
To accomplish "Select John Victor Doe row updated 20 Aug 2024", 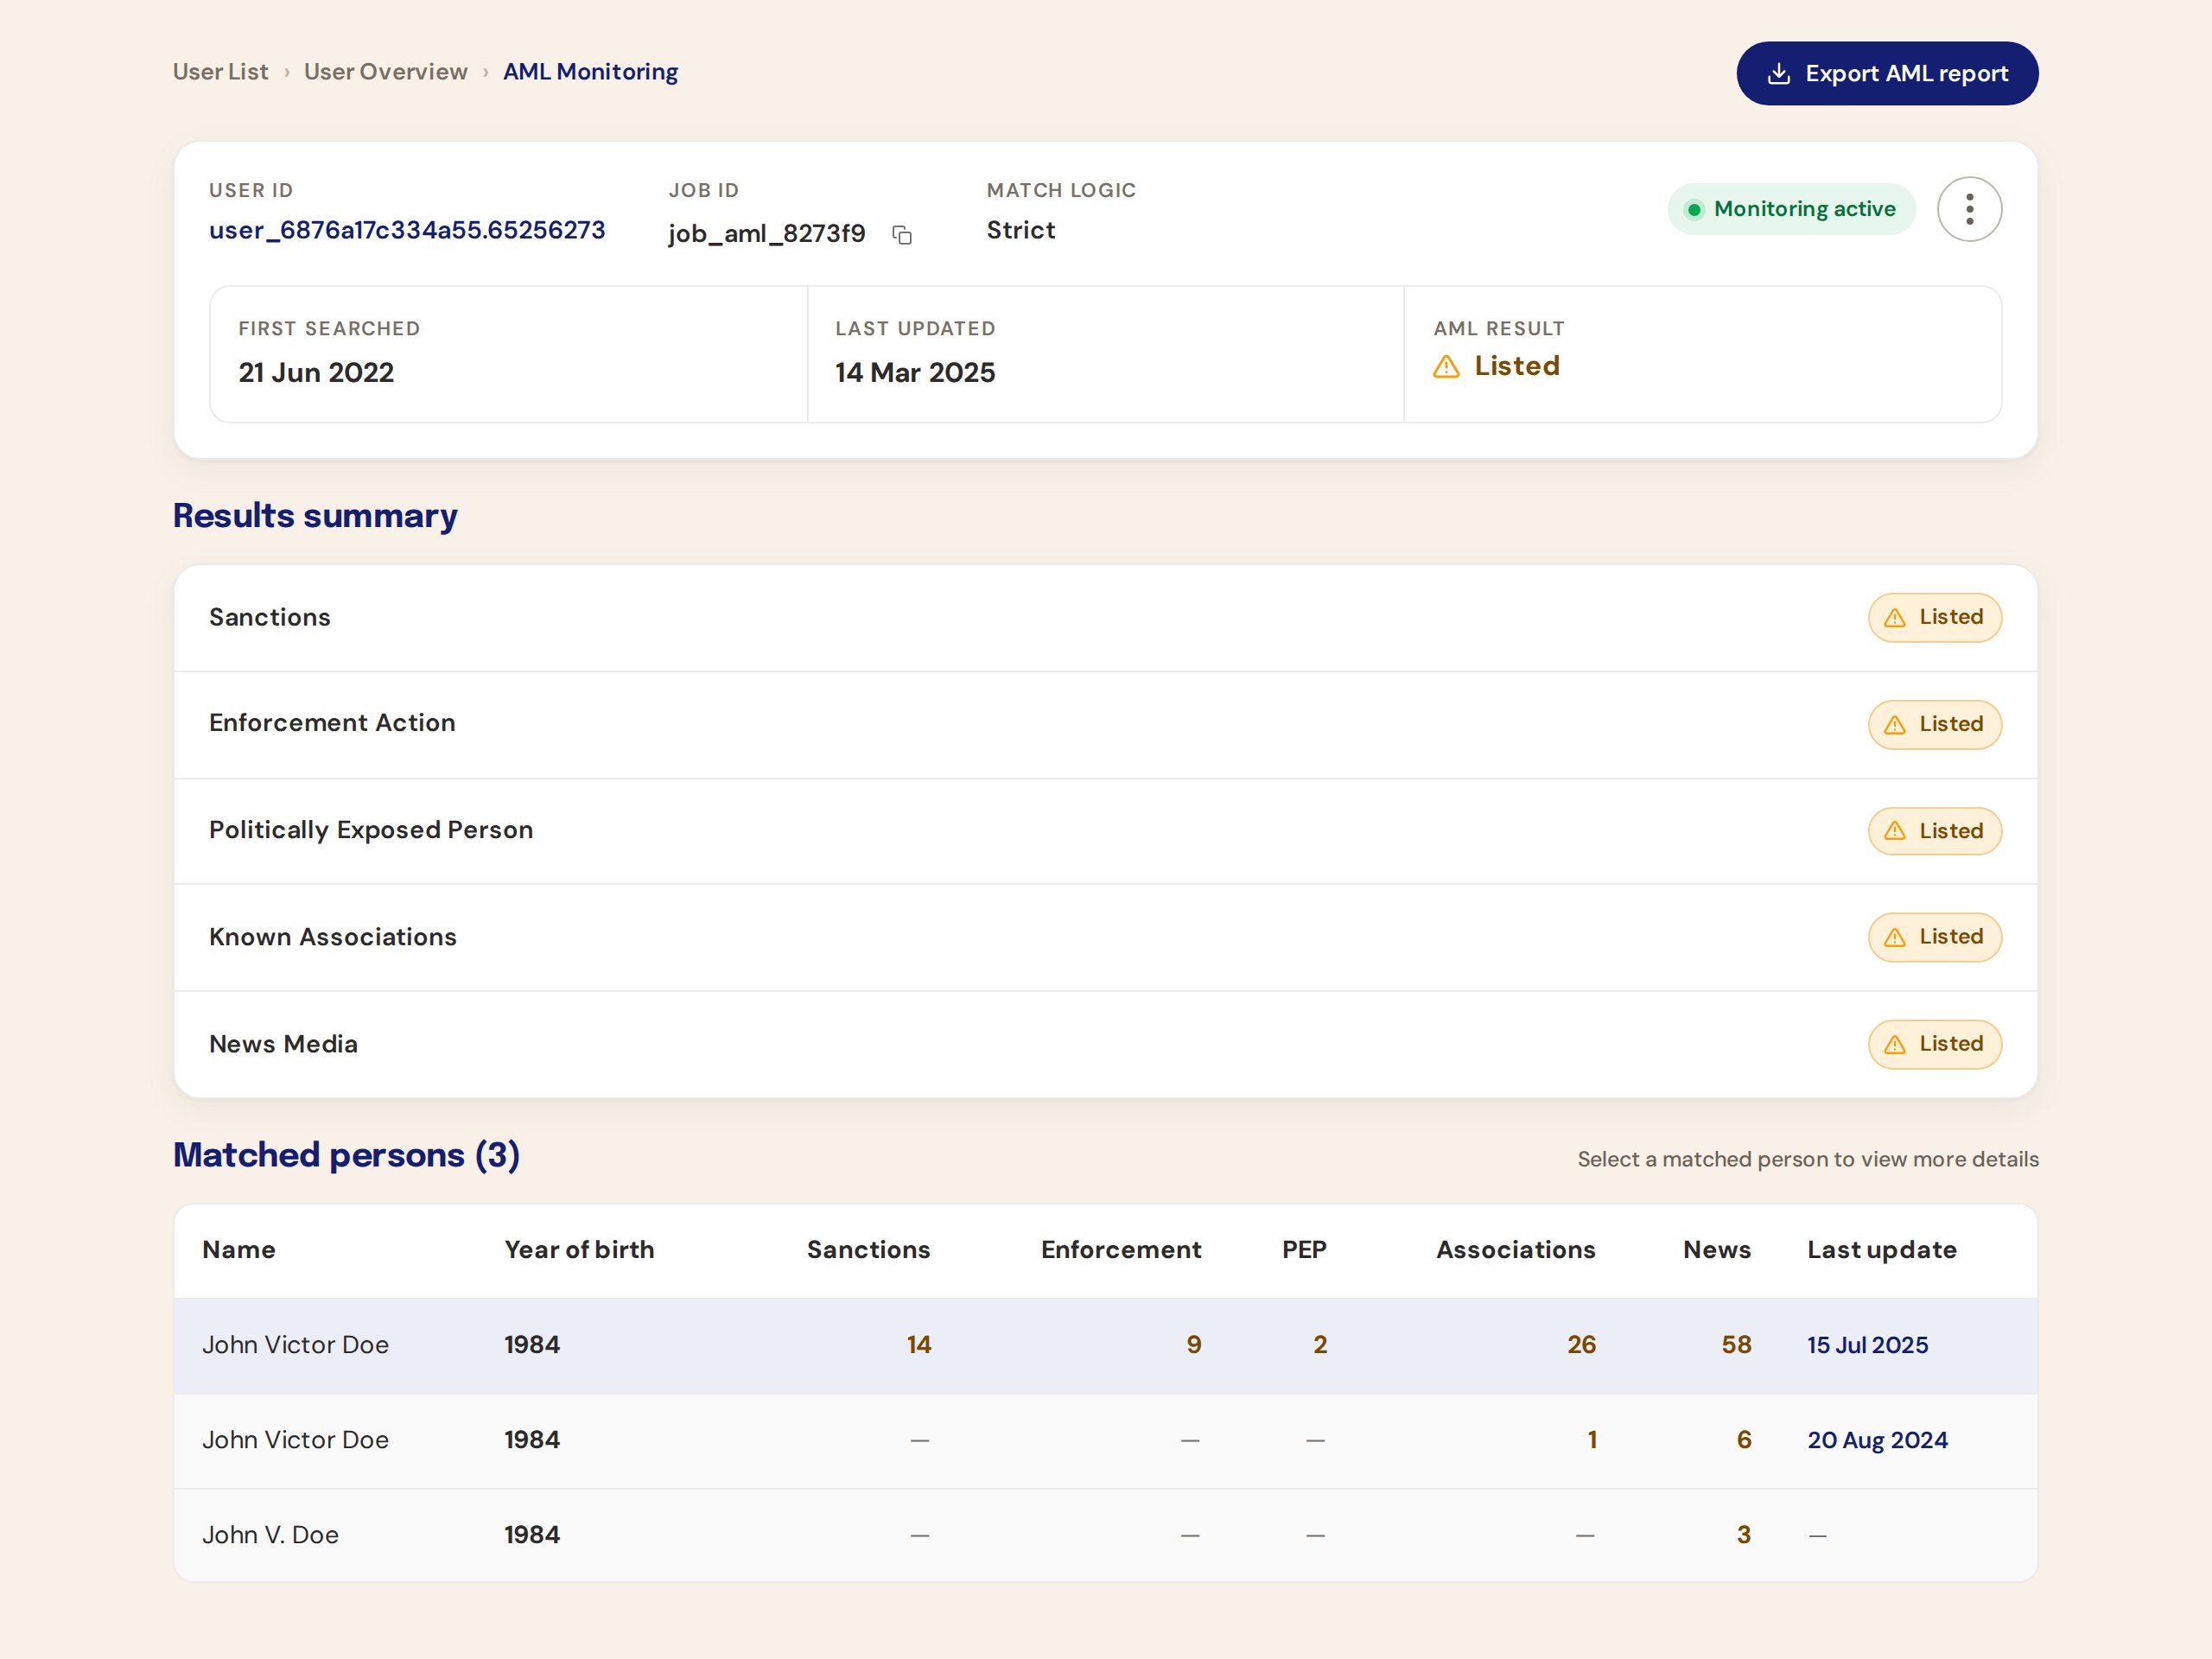I will click(x=1106, y=1441).
